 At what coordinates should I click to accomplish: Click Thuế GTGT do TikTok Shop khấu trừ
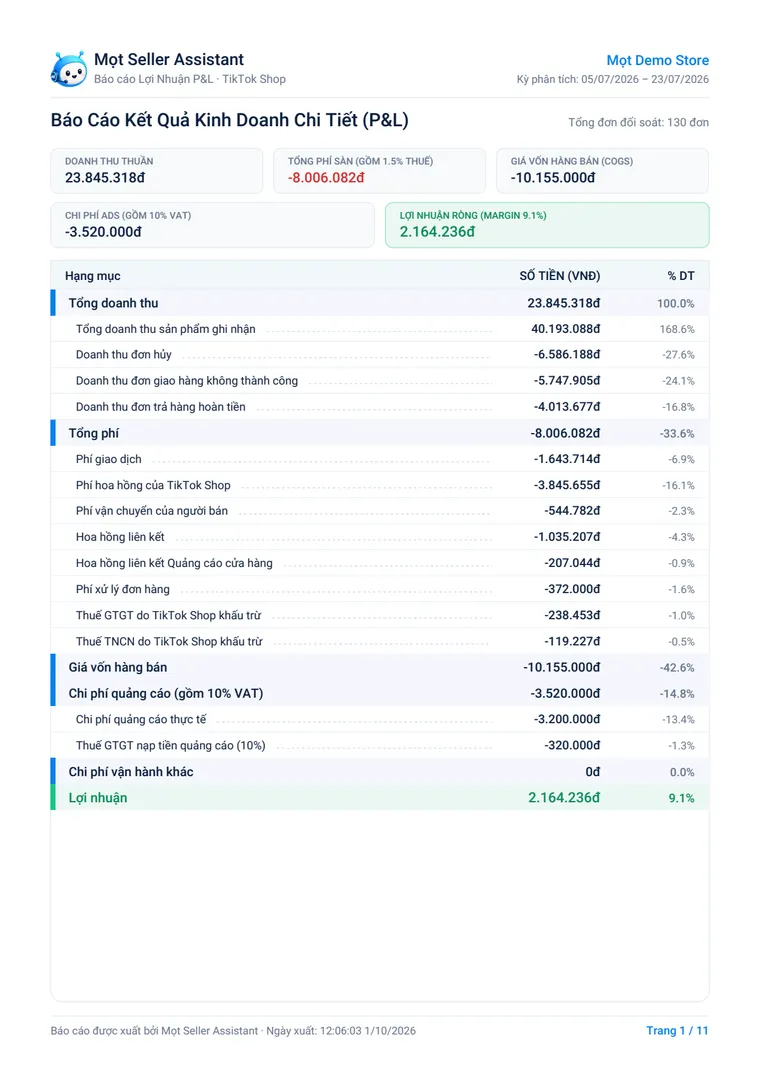(x=168, y=615)
